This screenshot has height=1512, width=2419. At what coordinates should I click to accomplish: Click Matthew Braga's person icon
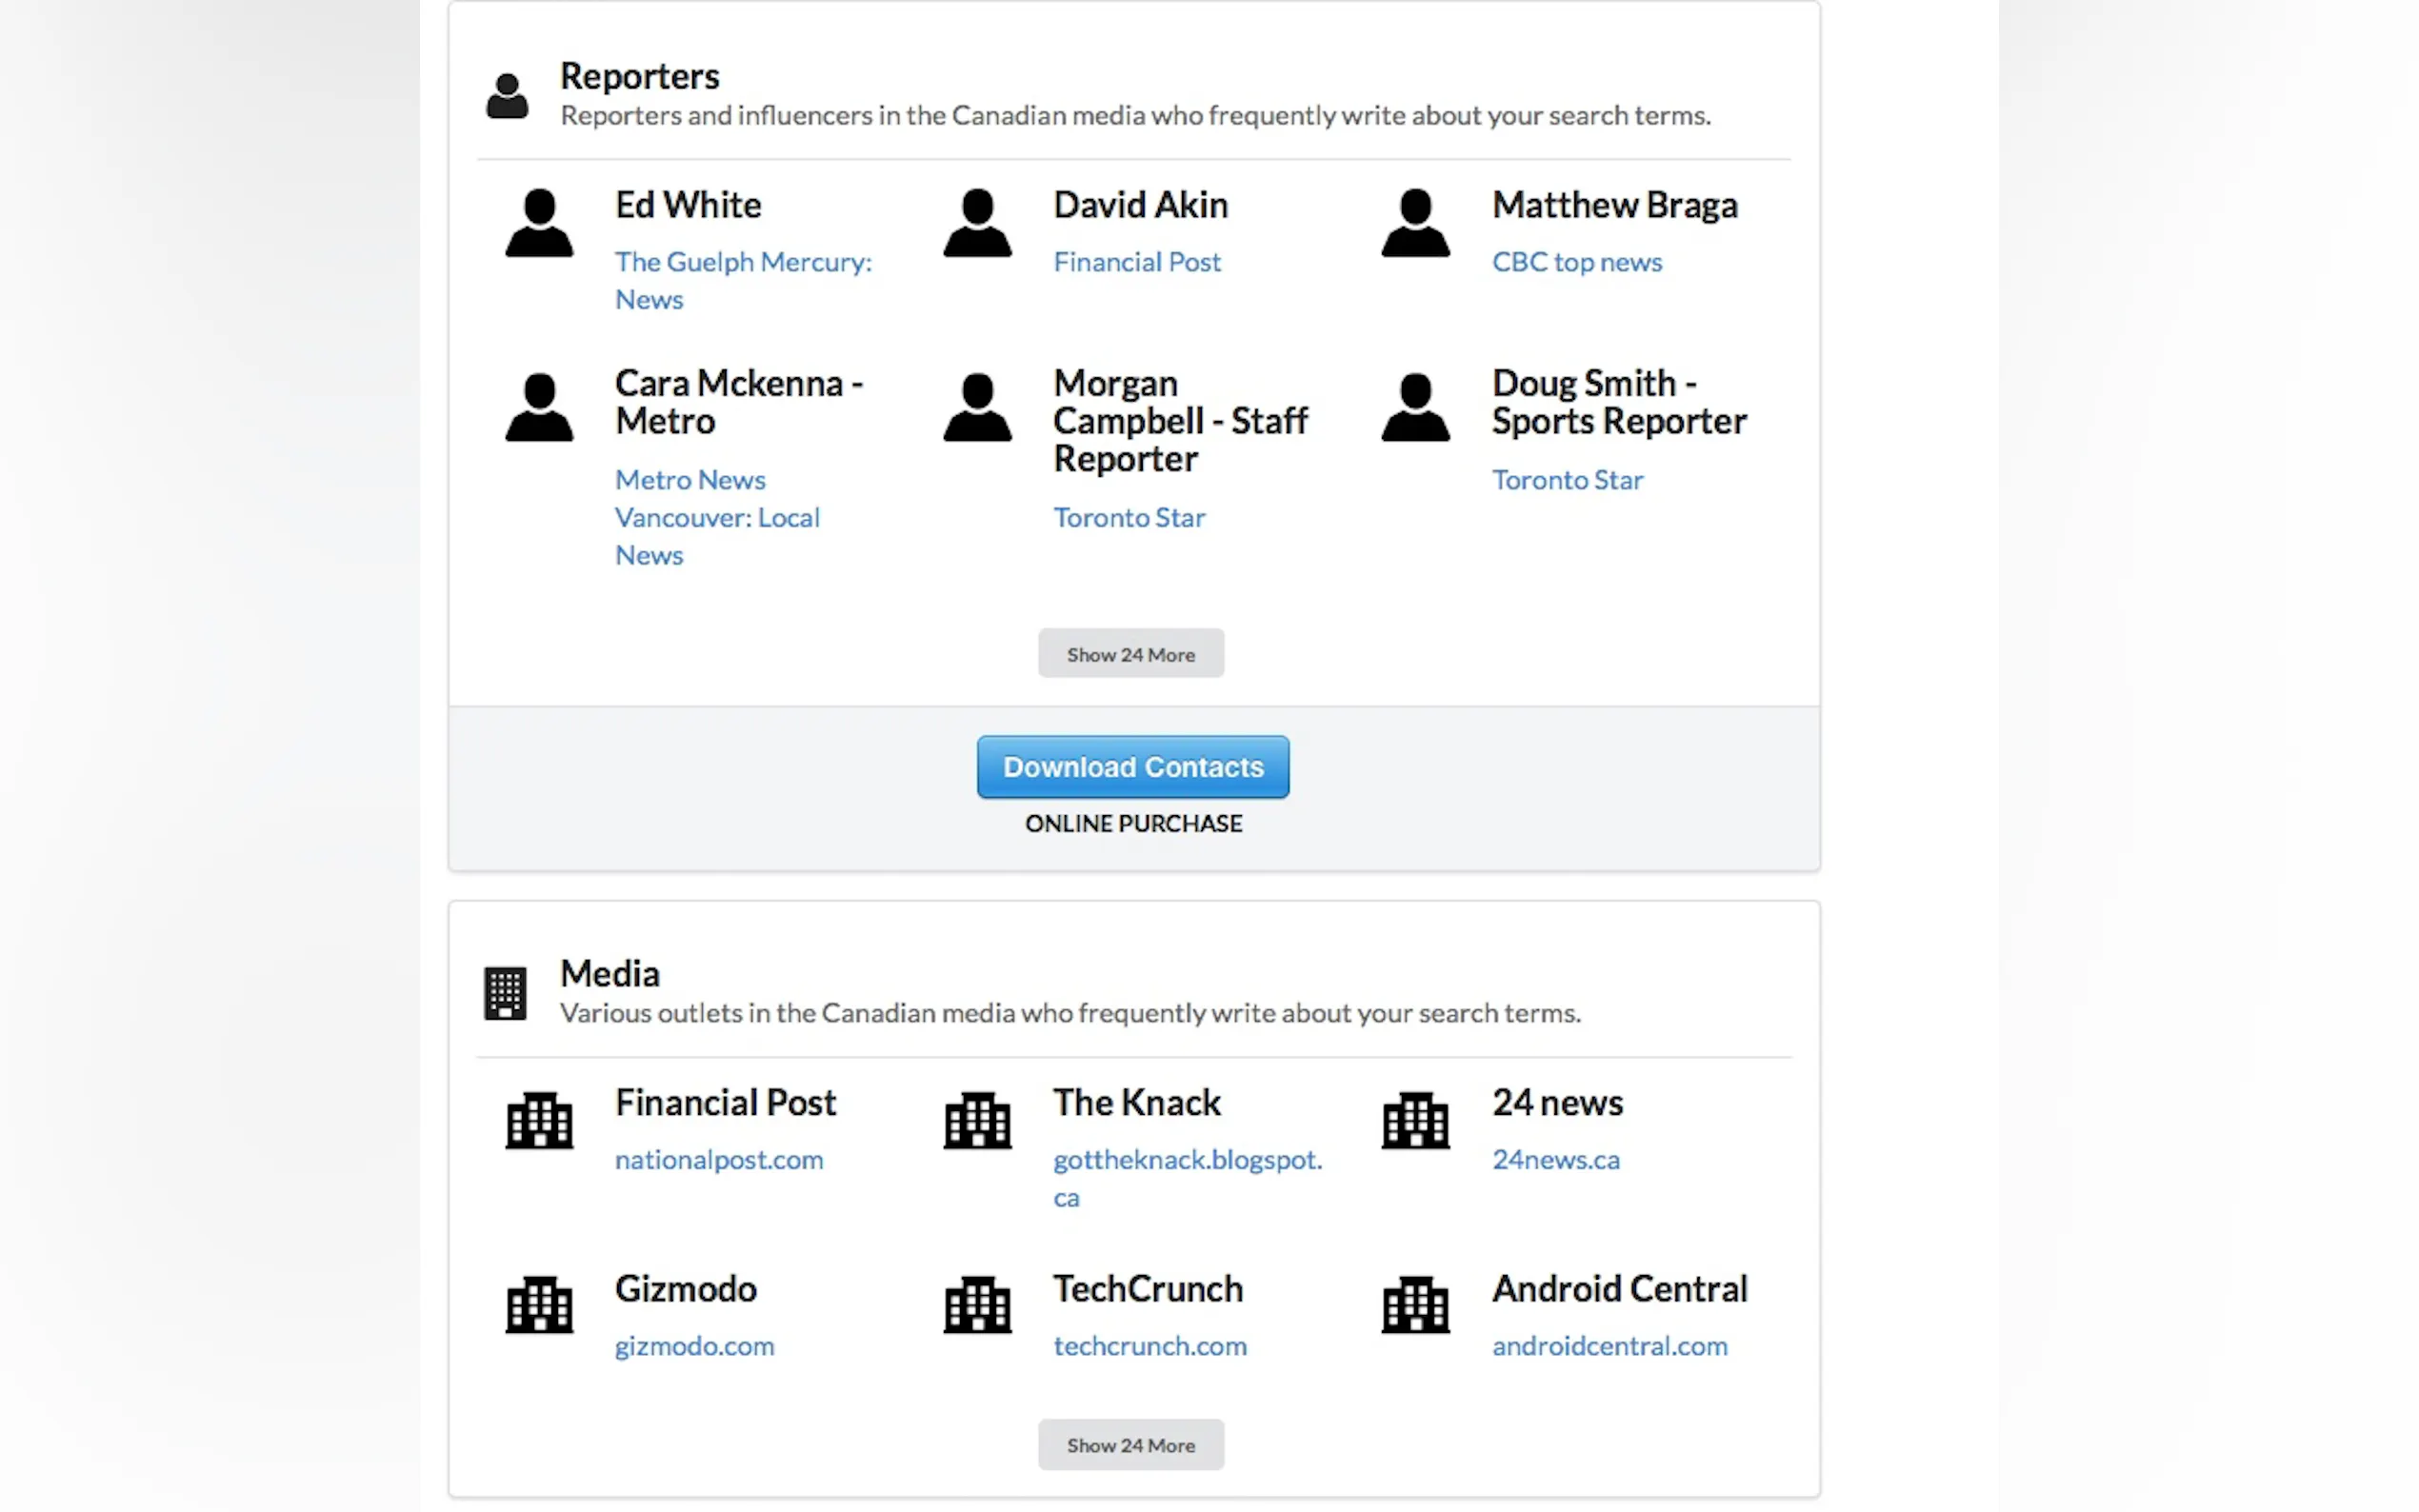tap(1415, 223)
